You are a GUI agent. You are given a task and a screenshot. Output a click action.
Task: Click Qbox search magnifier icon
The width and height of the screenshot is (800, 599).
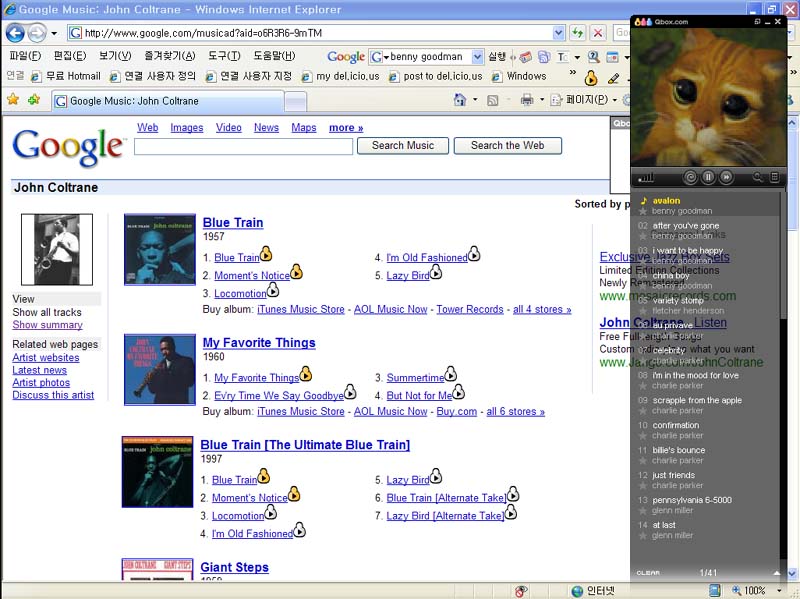tap(758, 177)
